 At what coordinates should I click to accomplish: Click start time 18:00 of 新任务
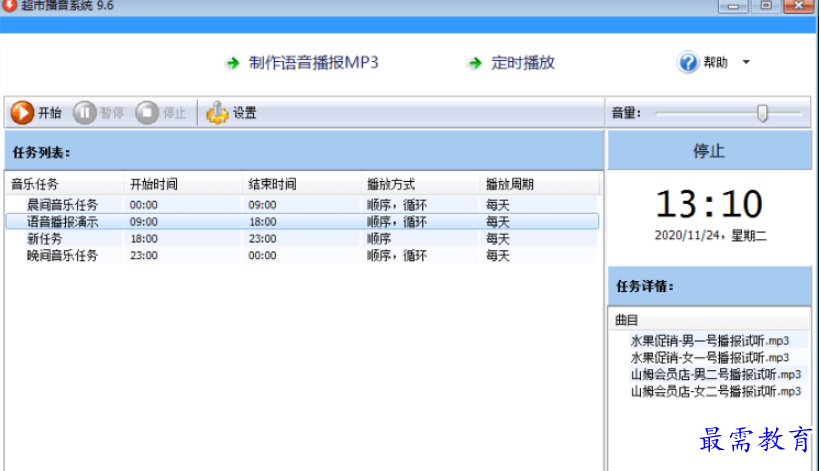[143, 239]
